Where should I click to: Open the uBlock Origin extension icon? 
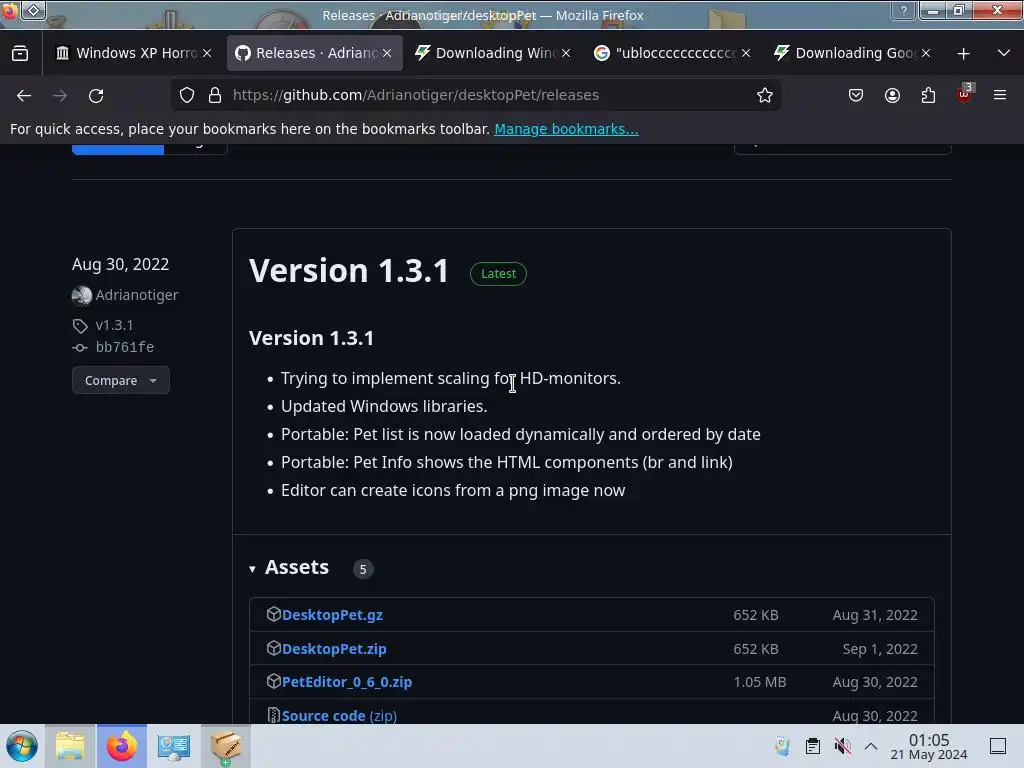tap(965, 94)
